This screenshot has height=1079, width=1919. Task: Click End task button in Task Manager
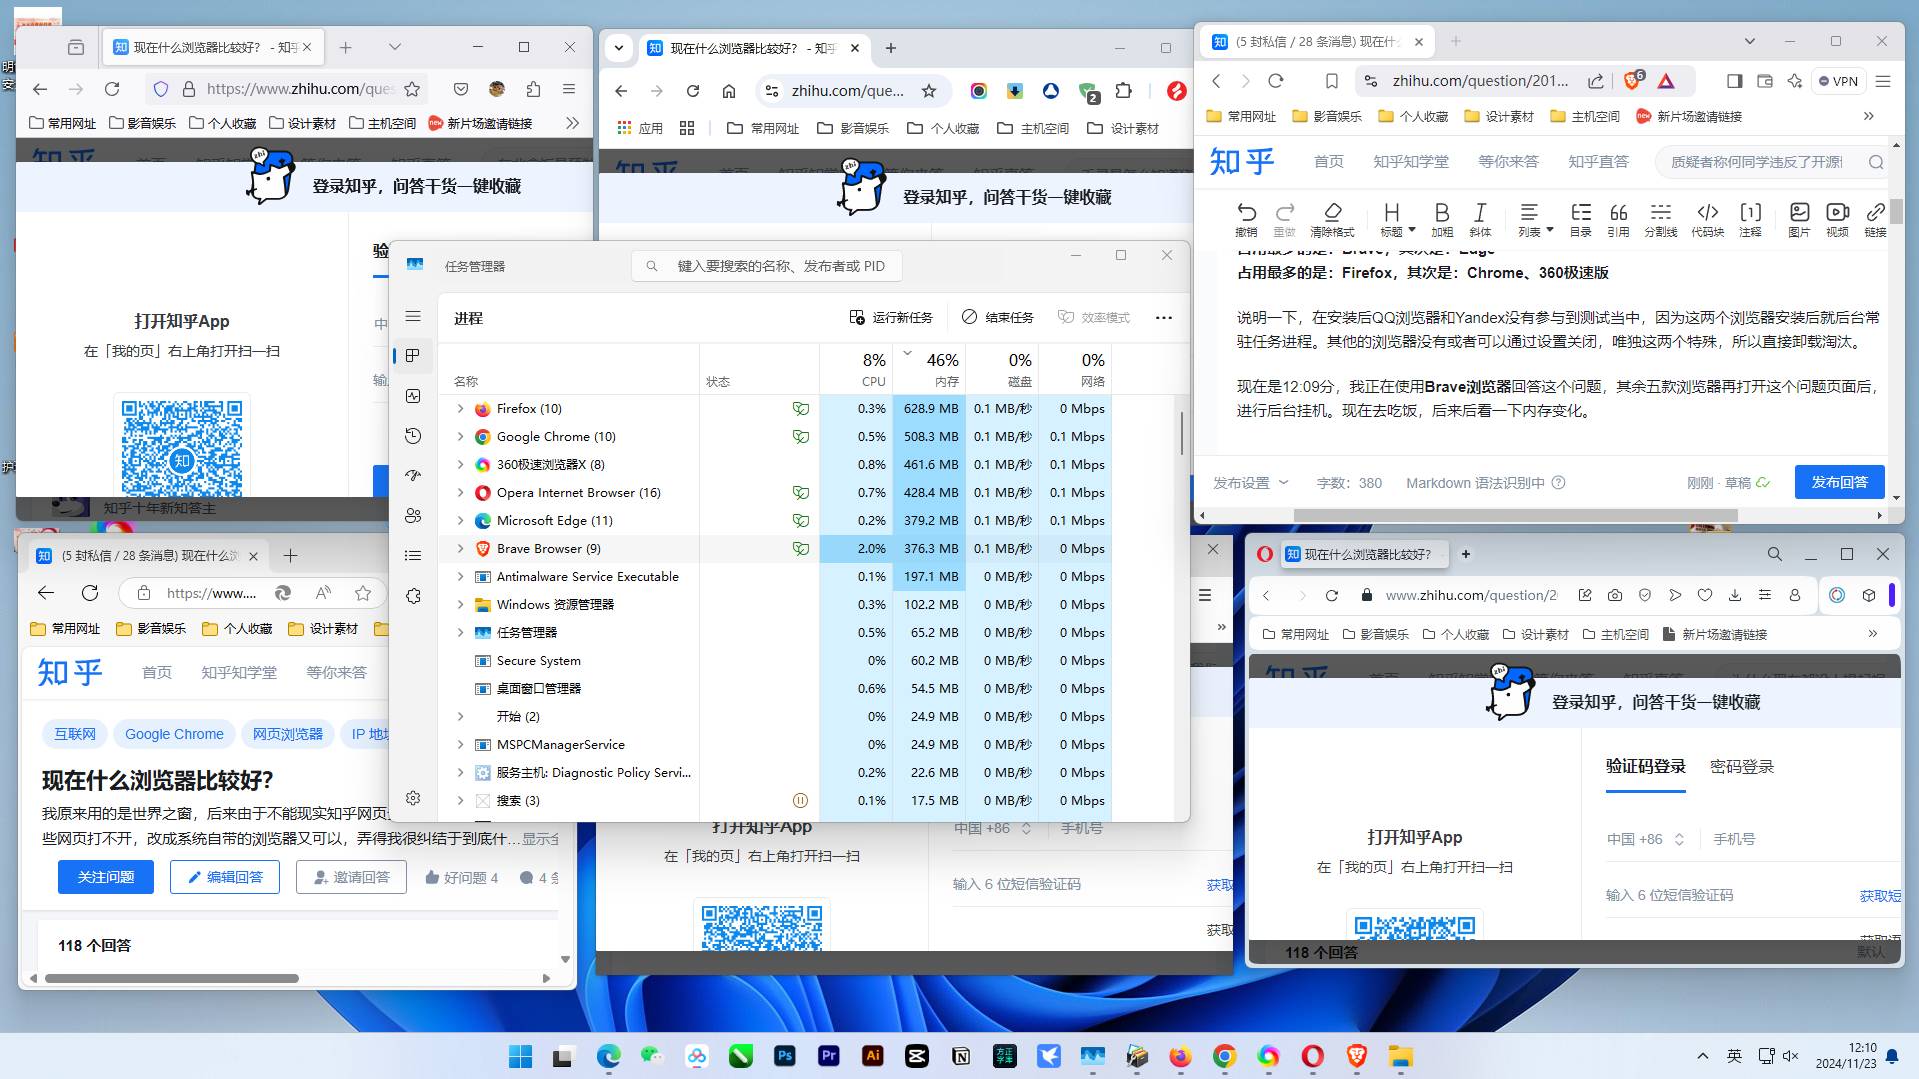tap(997, 317)
